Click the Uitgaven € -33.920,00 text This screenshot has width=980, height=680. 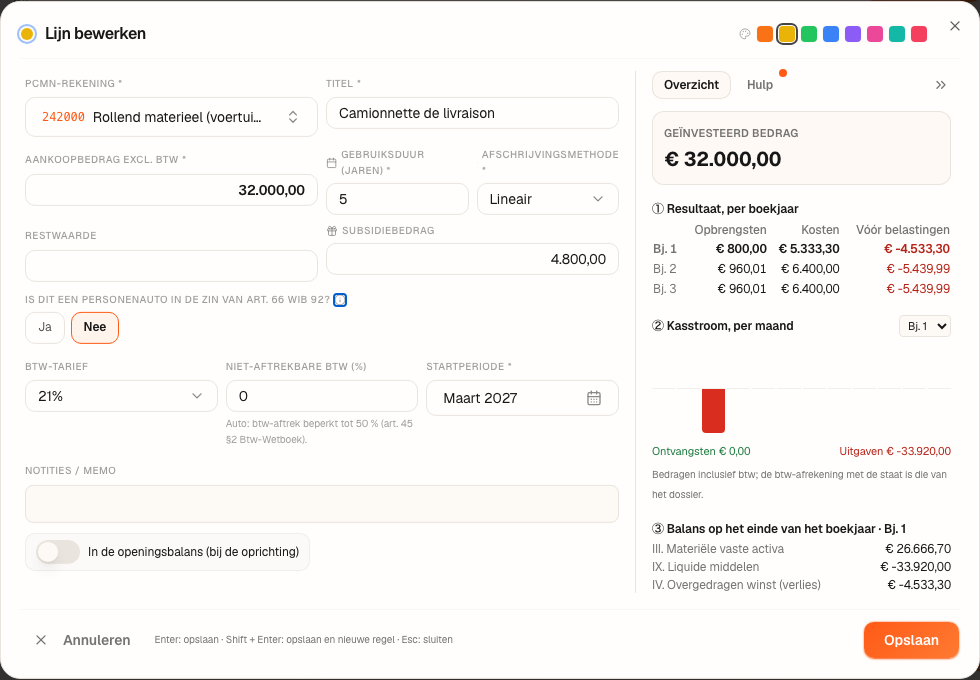(x=895, y=451)
